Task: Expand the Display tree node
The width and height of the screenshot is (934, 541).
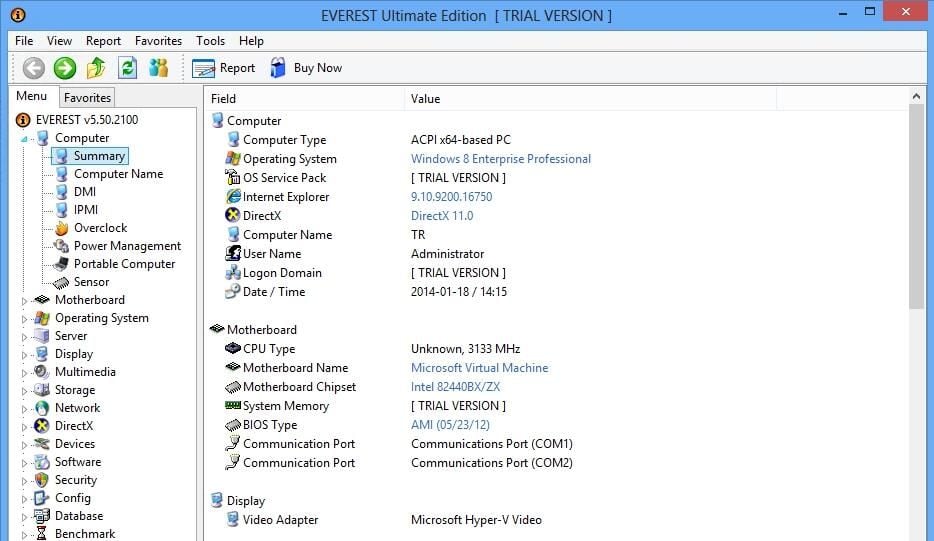Action: tap(24, 355)
